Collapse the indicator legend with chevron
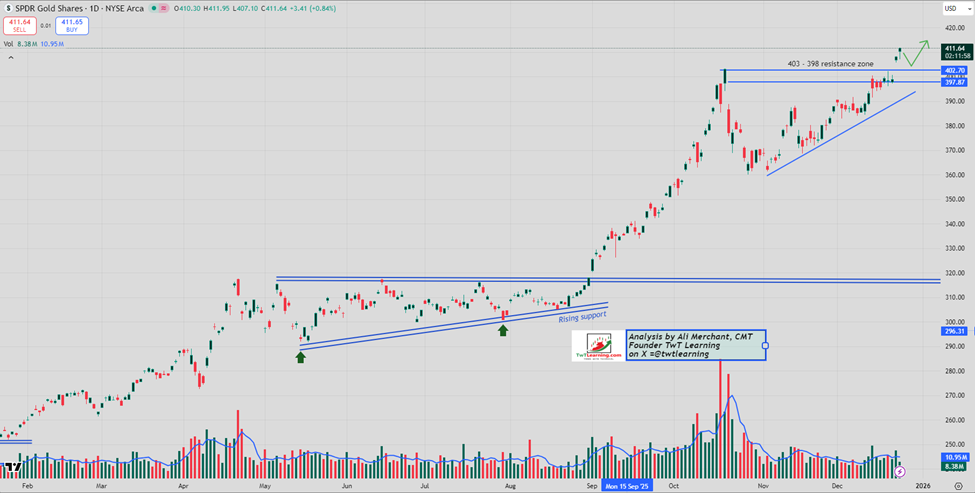The image size is (975, 493). click(11, 58)
